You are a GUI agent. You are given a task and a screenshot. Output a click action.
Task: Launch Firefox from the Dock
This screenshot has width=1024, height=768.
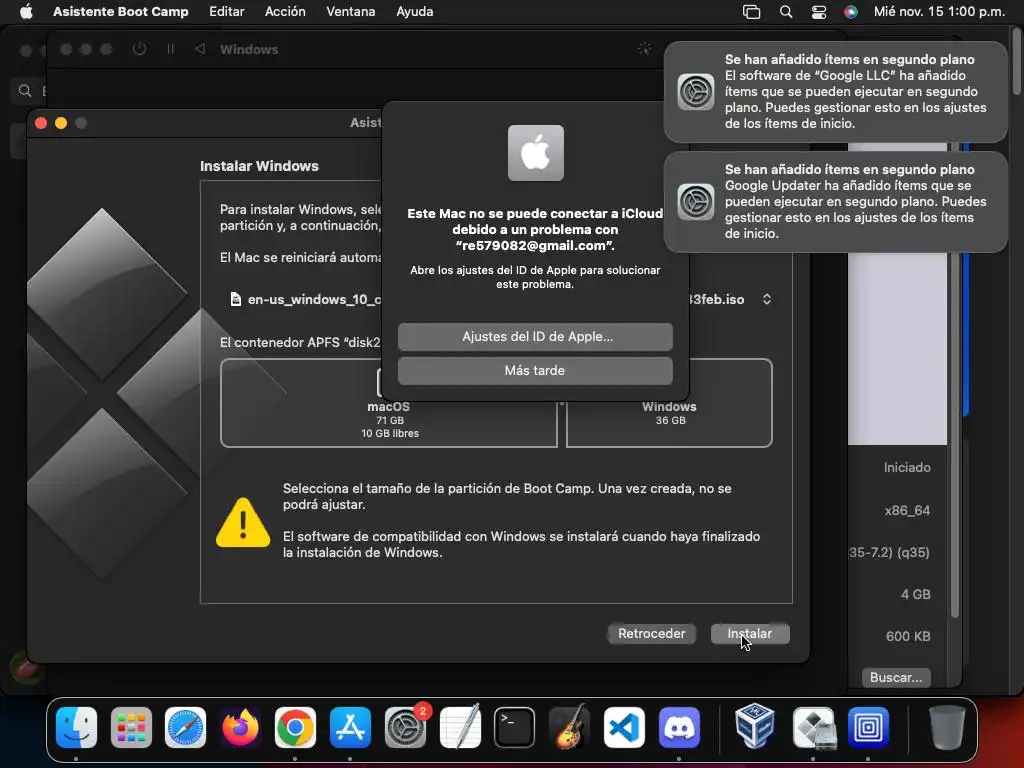[240, 727]
